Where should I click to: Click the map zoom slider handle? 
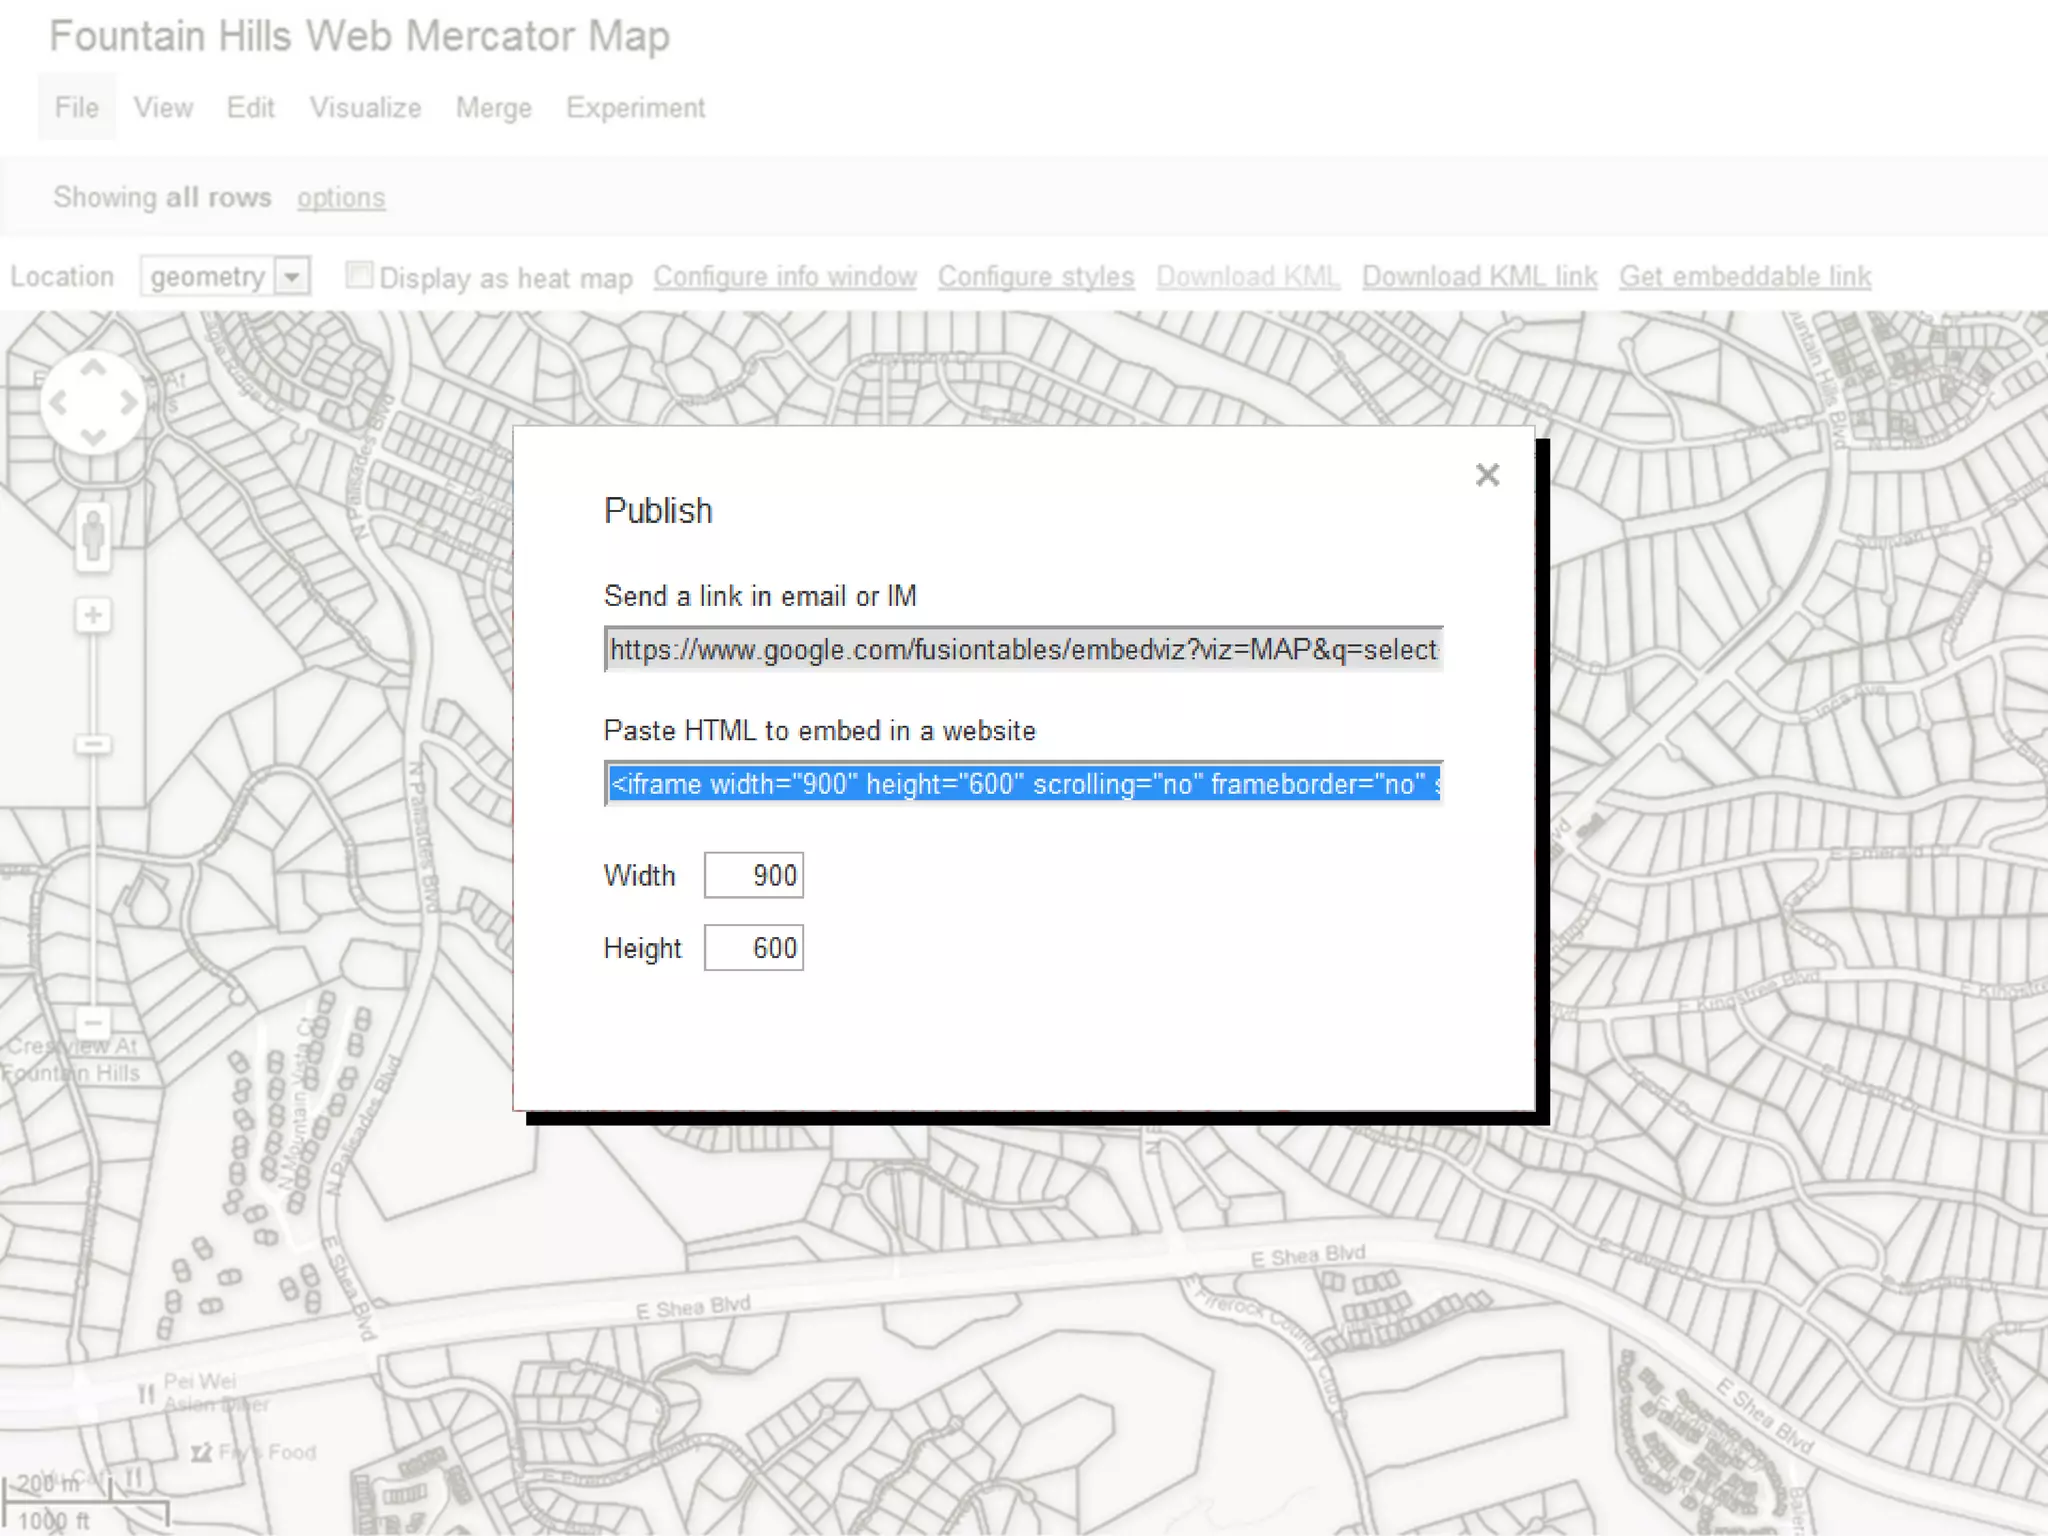(93, 744)
